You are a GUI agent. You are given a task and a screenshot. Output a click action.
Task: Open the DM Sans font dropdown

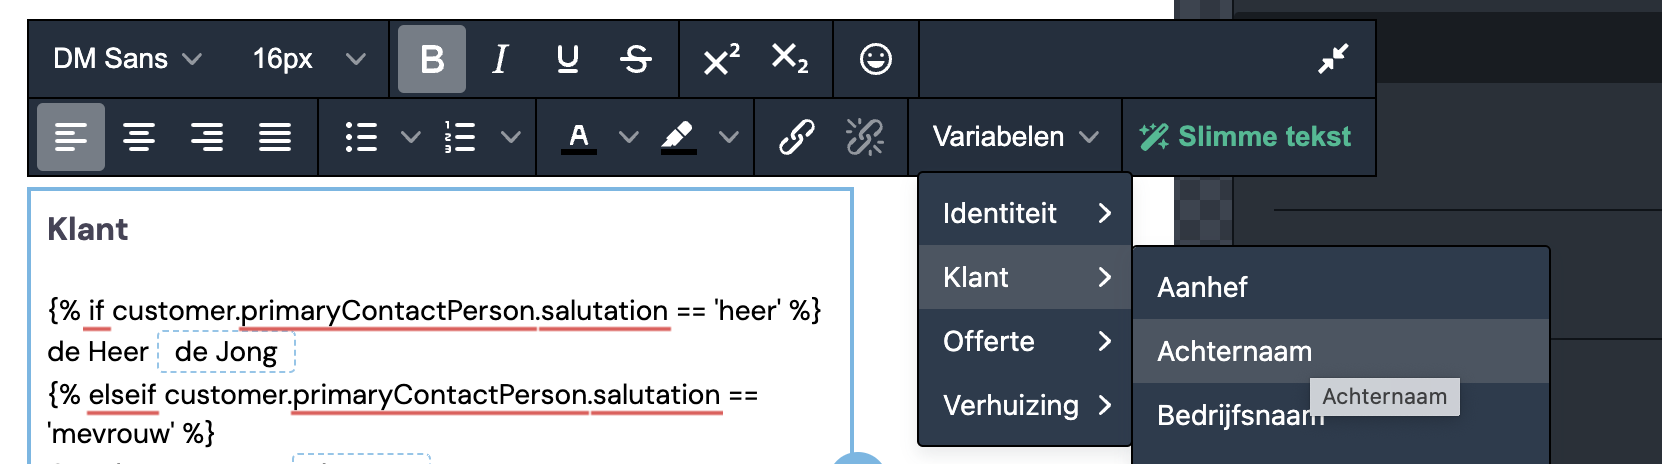point(128,59)
